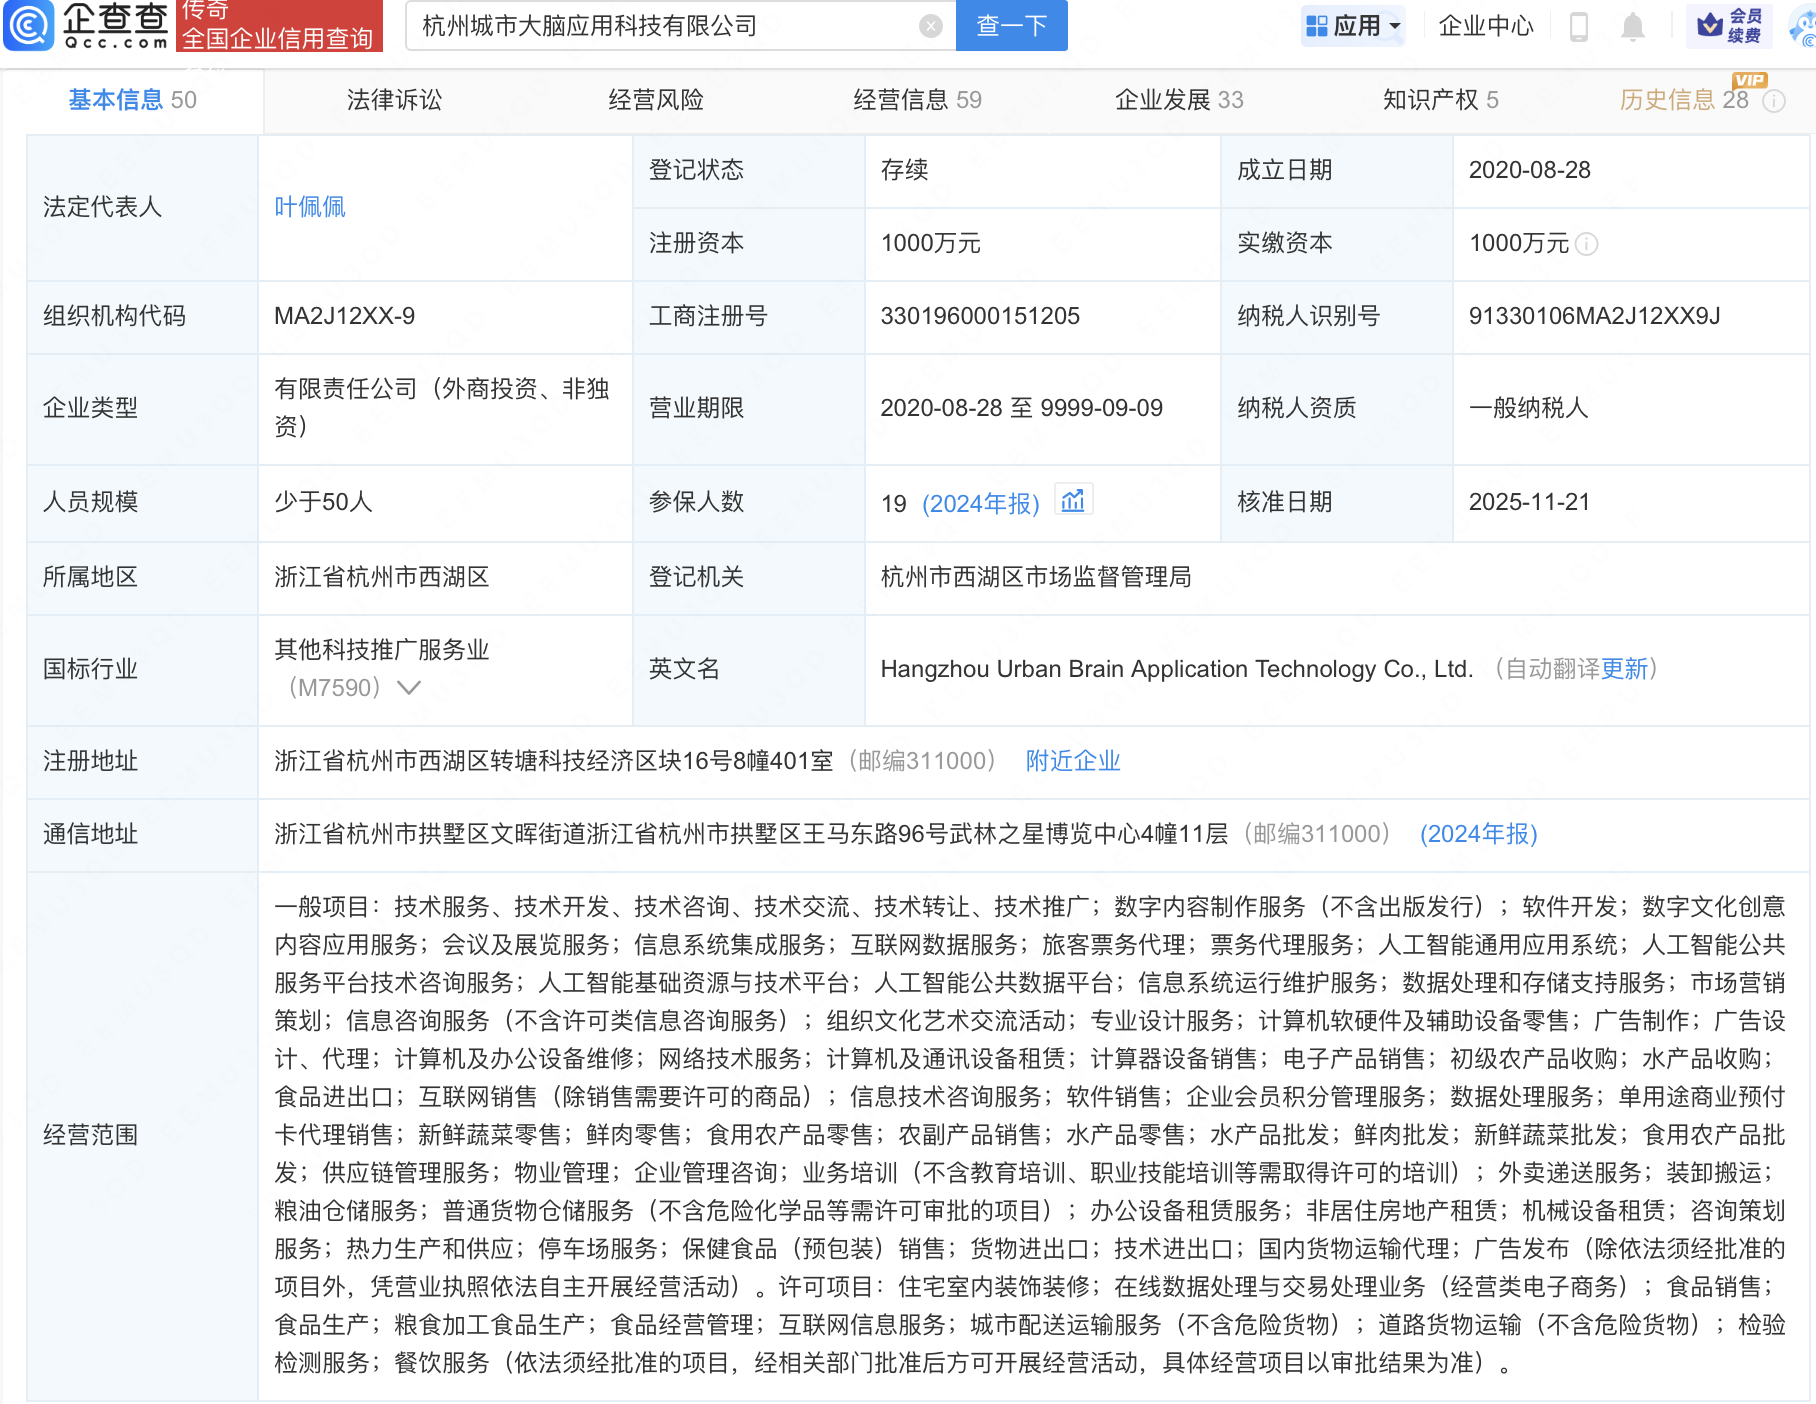This screenshot has width=1816, height=1404.
Task: Switch to the 法律诉讼 tab
Action: 394,100
